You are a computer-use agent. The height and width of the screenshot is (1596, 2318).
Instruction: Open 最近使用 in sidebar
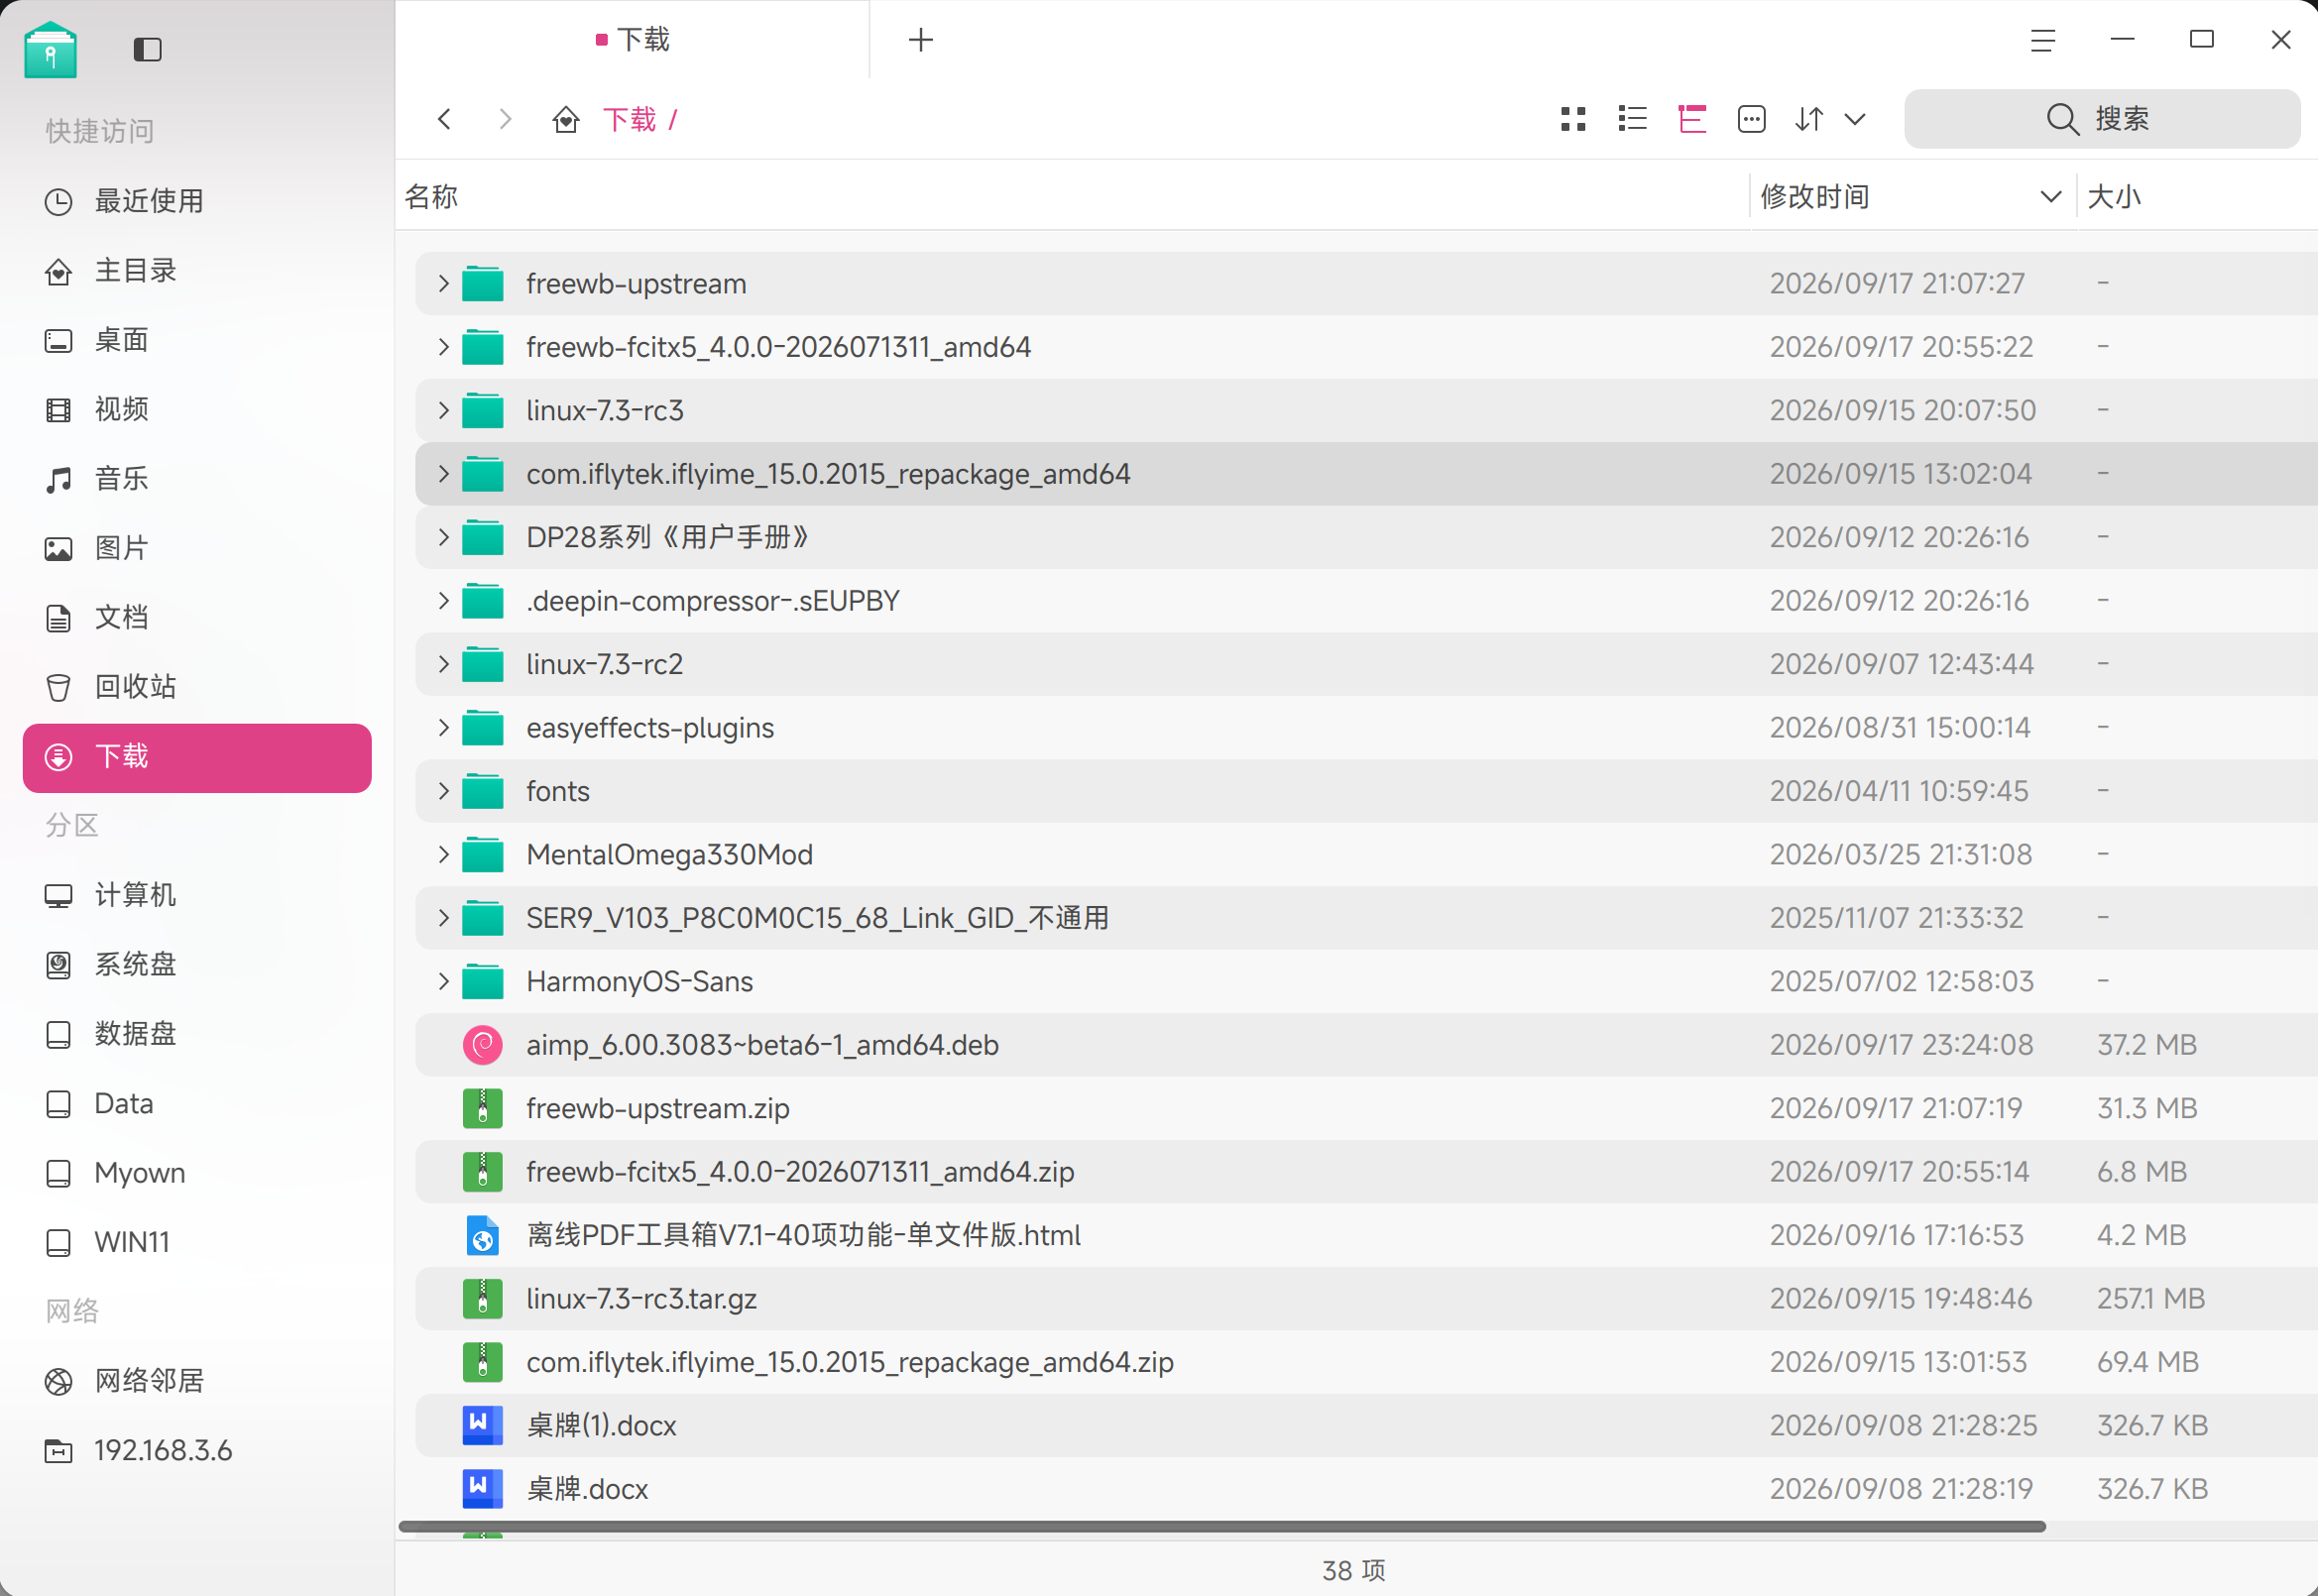197,201
